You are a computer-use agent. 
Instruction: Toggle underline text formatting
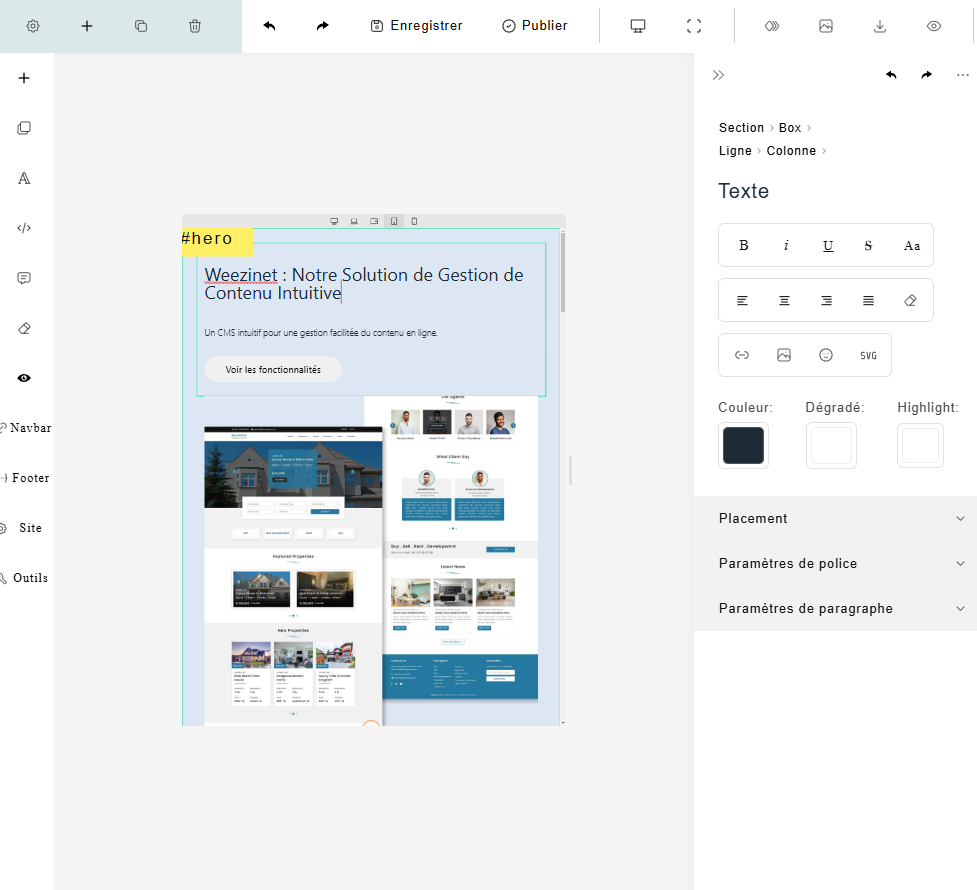pyautogui.click(x=827, y=246)
